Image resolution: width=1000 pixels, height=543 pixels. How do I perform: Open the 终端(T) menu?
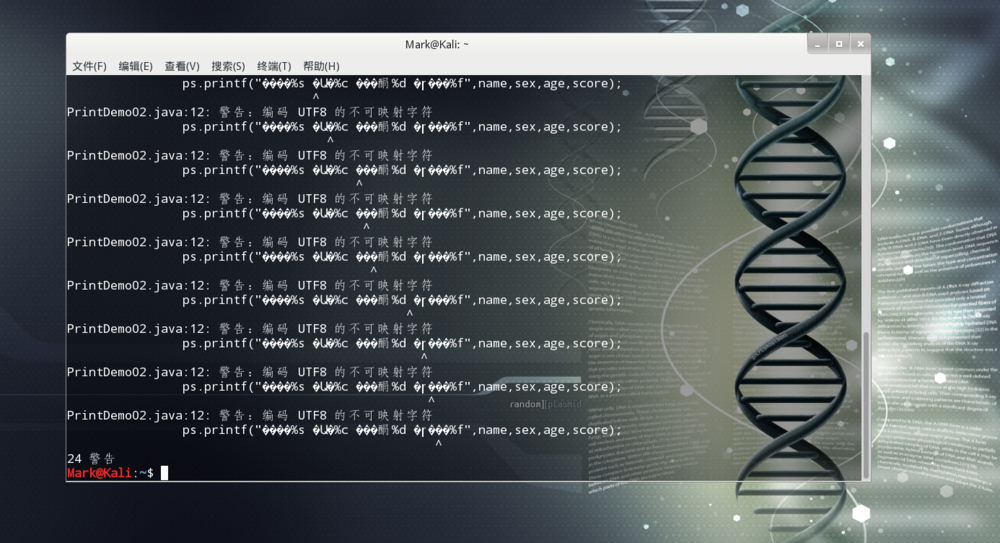pyautogui.click(x=274, y=66)
